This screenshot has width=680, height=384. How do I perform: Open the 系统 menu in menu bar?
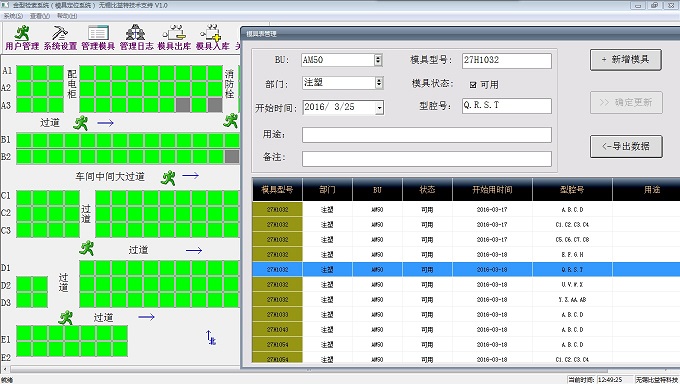pos(13,16)
